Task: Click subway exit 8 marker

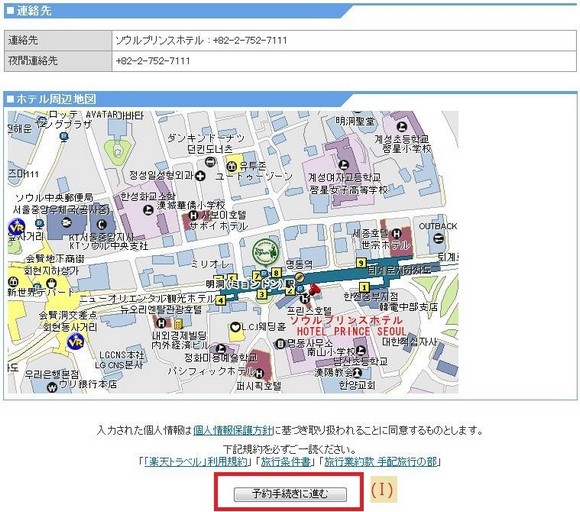Action: [276, 273]
